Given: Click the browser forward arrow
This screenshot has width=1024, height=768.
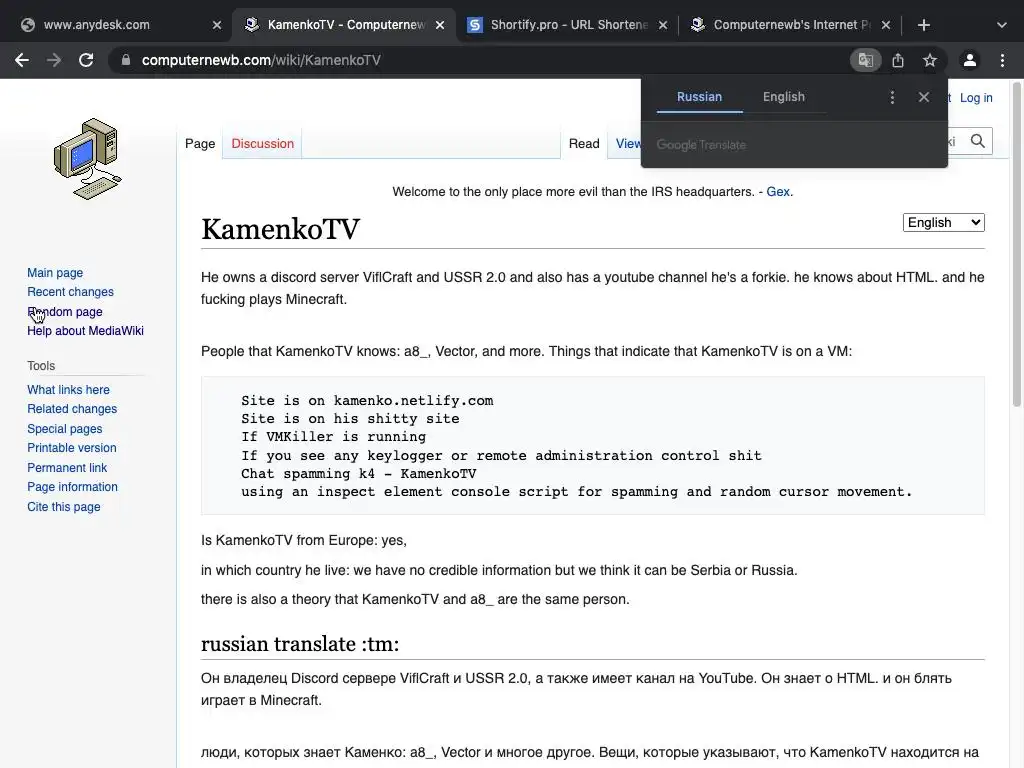Looking at the screenshot, I should [54, 60].
